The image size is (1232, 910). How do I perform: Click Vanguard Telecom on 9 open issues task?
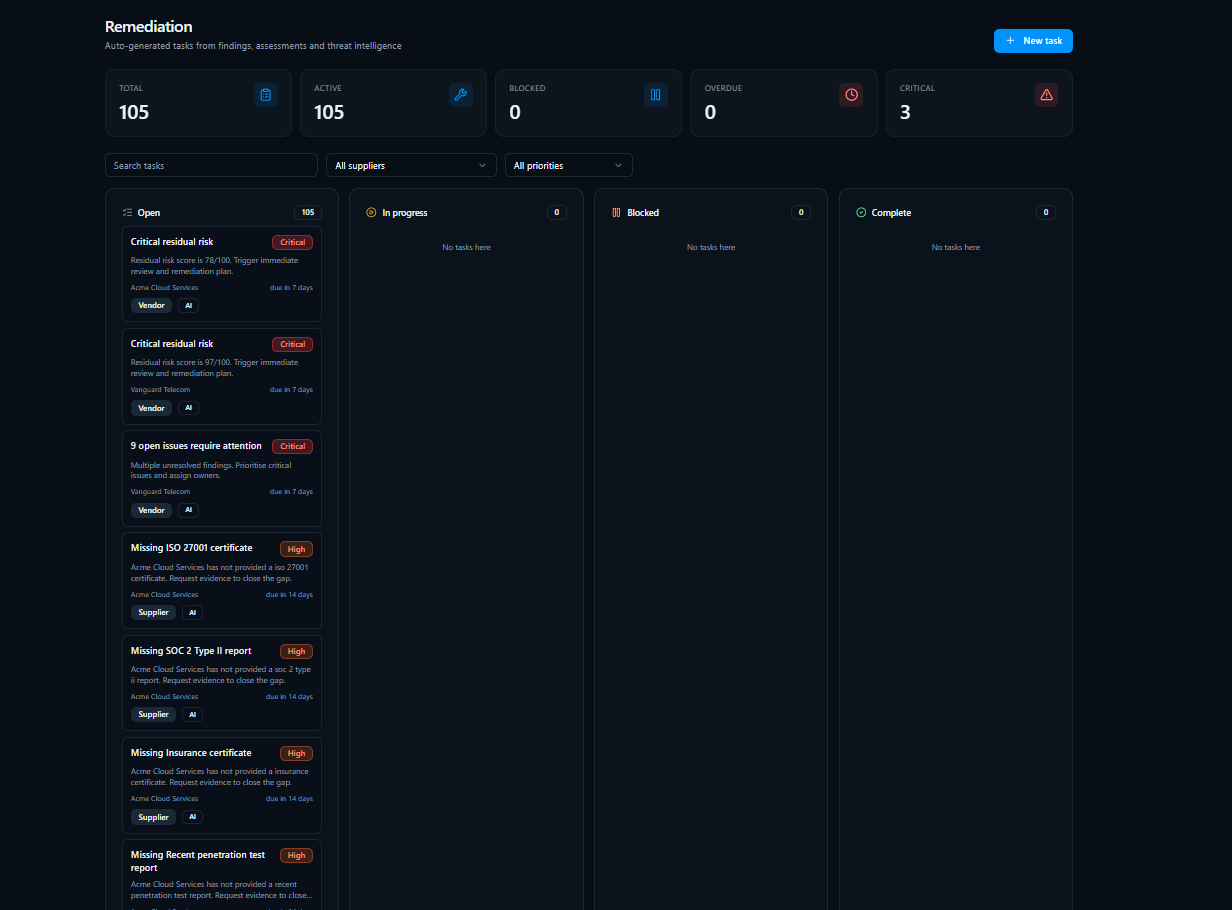[x=160, y=492]
